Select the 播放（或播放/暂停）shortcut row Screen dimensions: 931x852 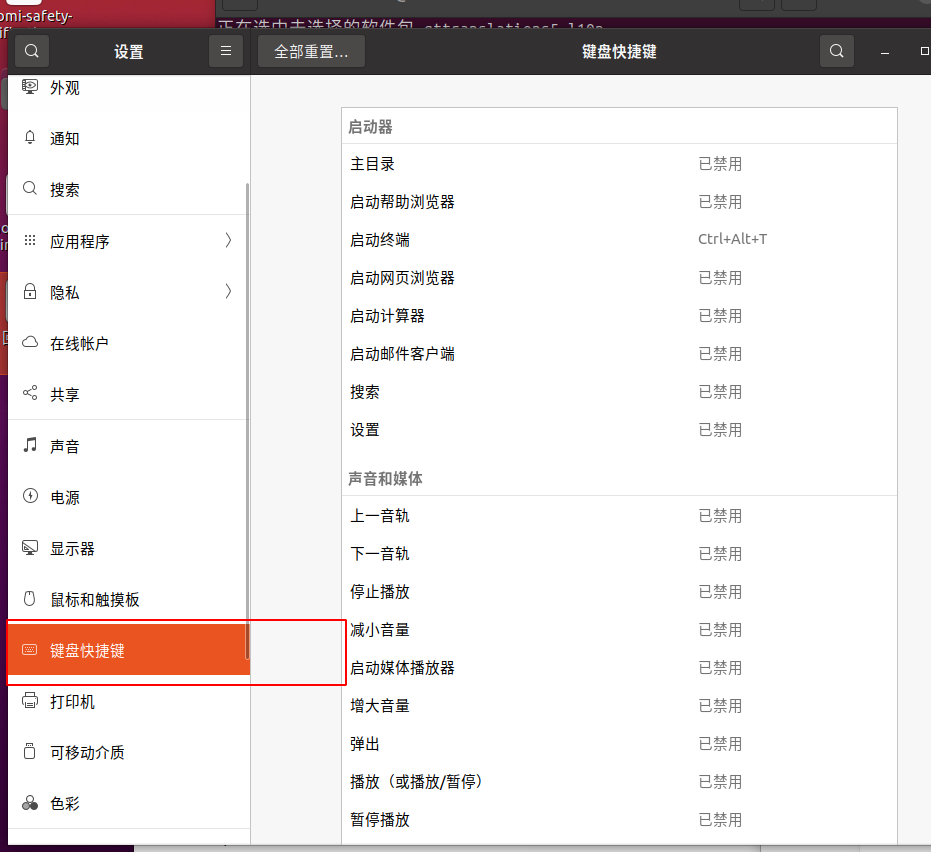[x=619, y=781]
